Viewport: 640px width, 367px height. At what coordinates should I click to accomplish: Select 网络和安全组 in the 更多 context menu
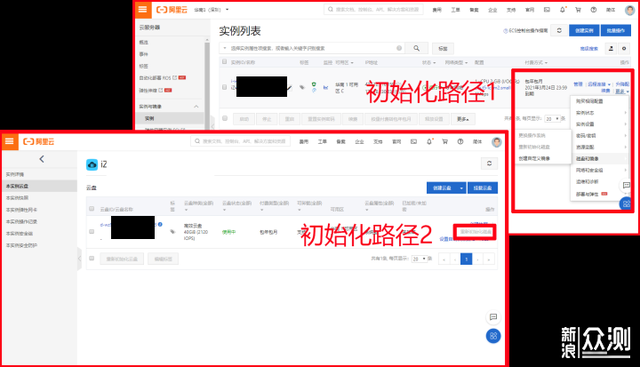point(600,170)
